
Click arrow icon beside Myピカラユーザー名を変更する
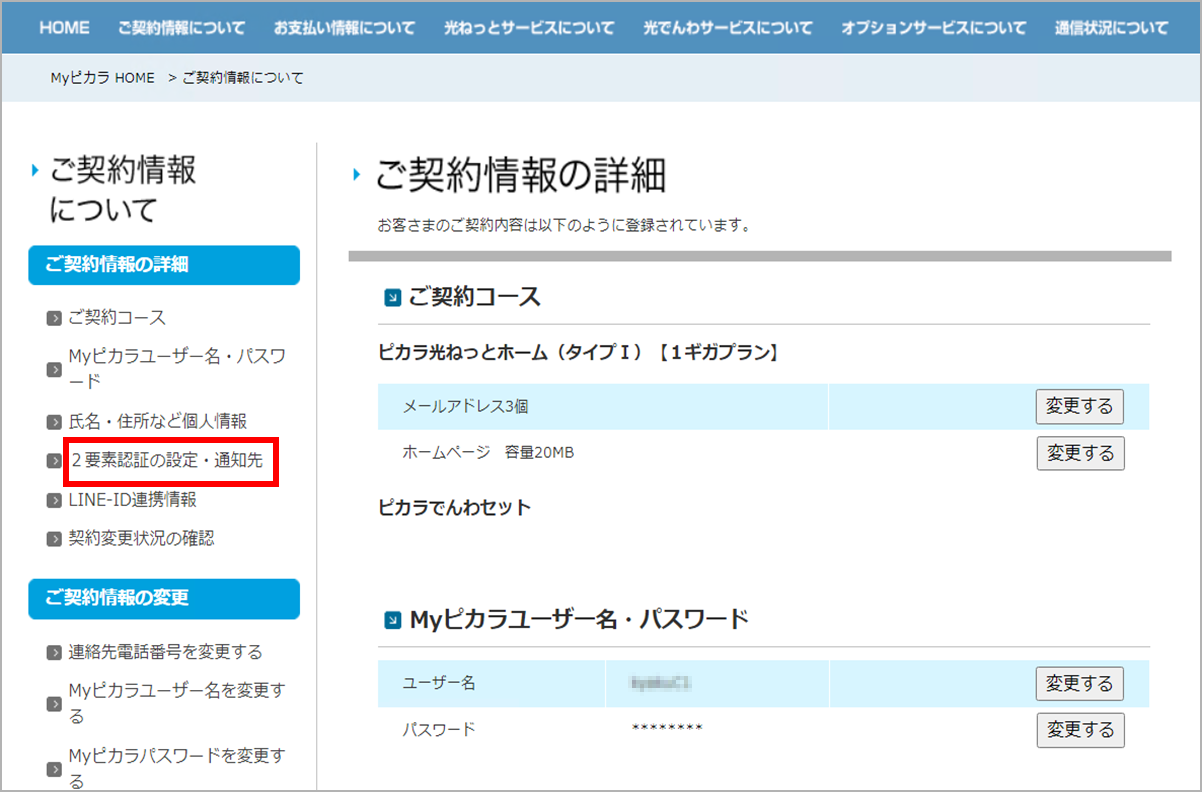click(x=54, y=704)
